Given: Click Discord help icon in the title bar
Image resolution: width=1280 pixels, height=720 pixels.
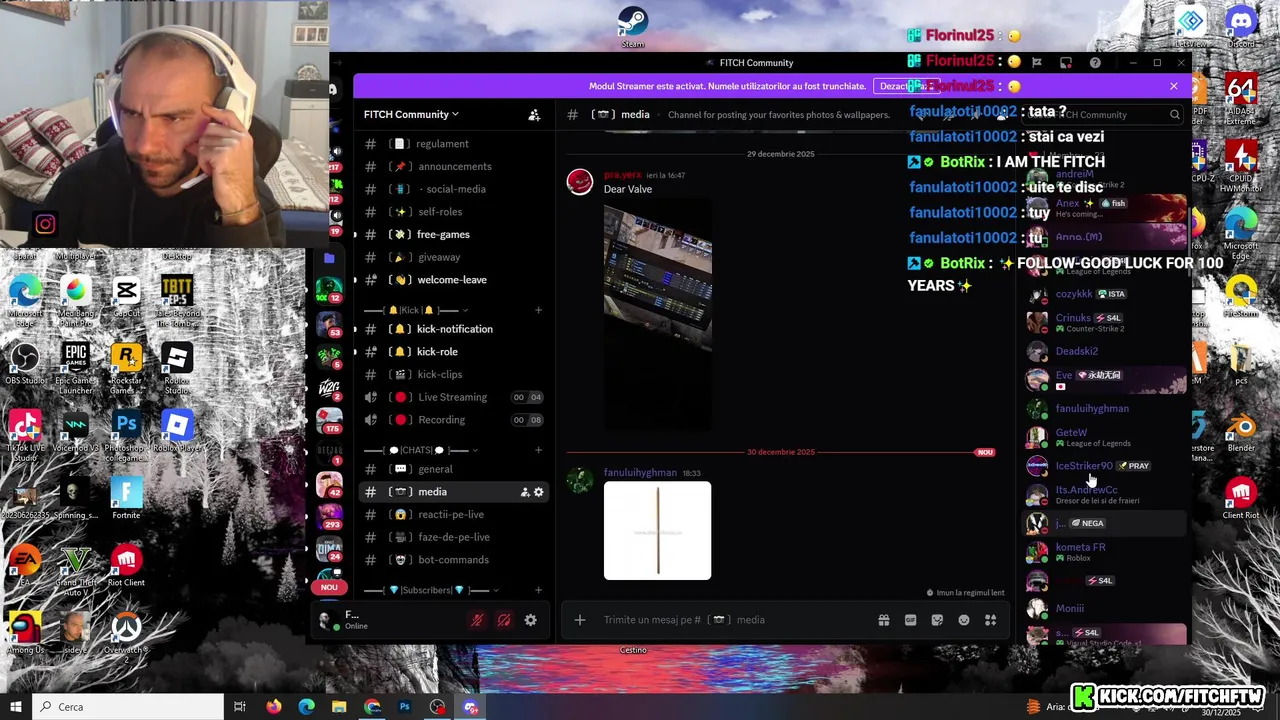Looking at the screenshot, I should pyautogui.click(x=1095, y=63).
